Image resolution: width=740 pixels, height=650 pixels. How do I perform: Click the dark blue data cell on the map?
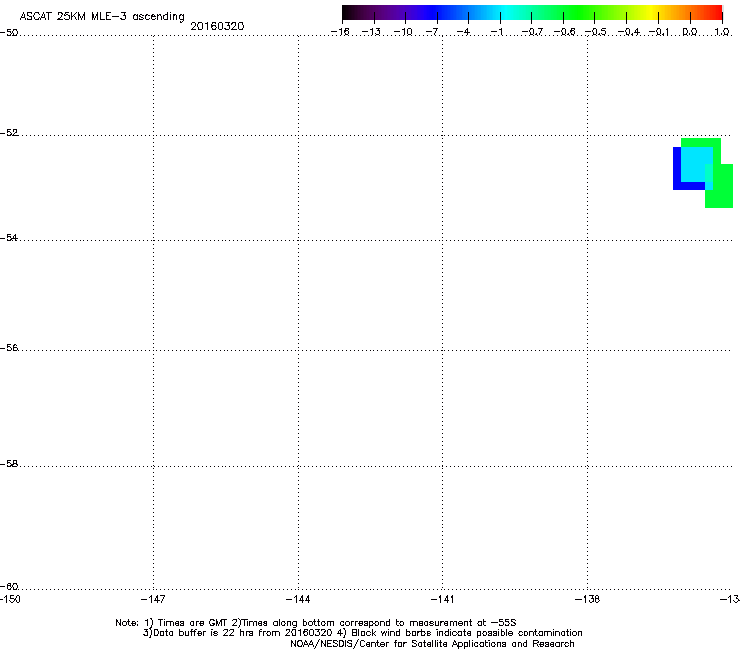coord(677,169)
